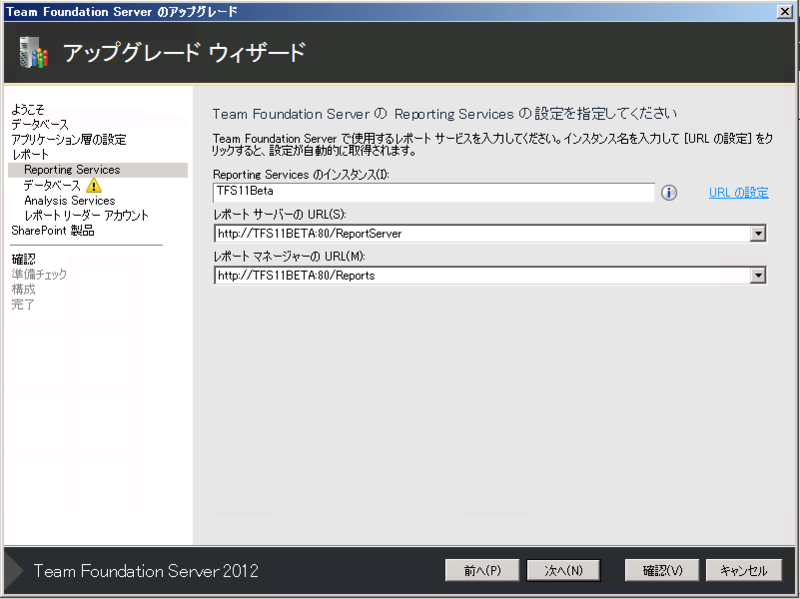Select Analysis Services step in sidebar

coord(70,201)
